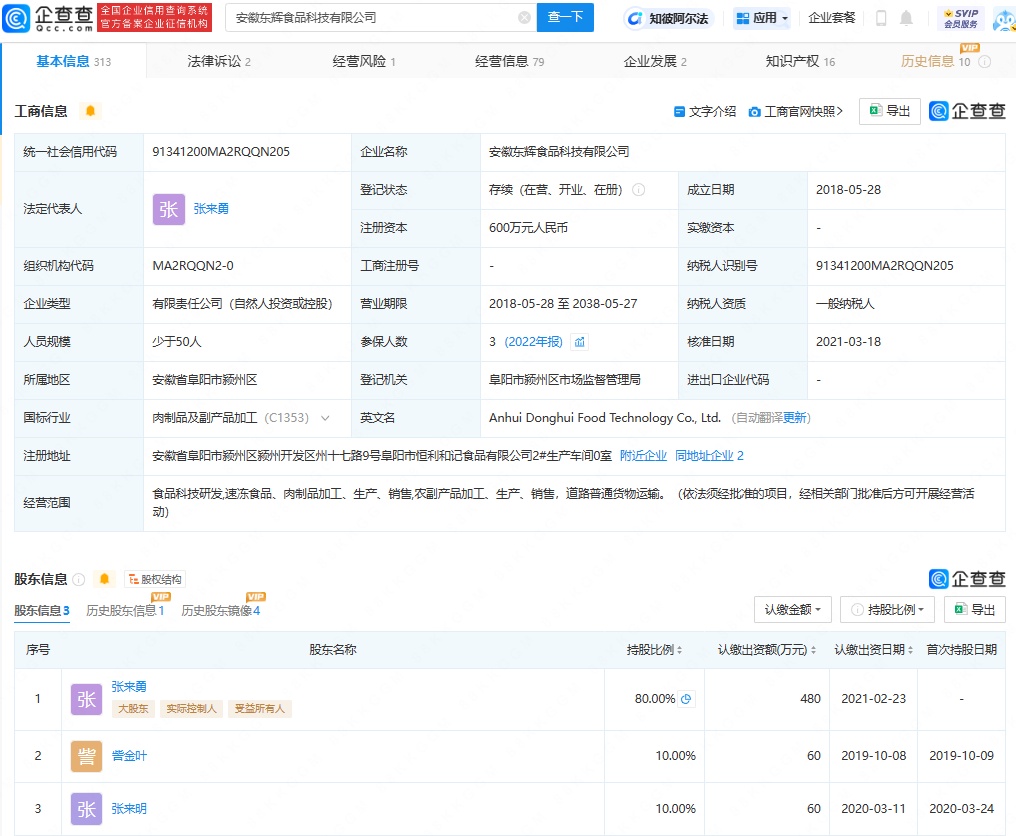Open the 持股比例 filter dropdown
Image resolution: width=1016 pixels, height=836 pixels.
(x=887, y=609)
